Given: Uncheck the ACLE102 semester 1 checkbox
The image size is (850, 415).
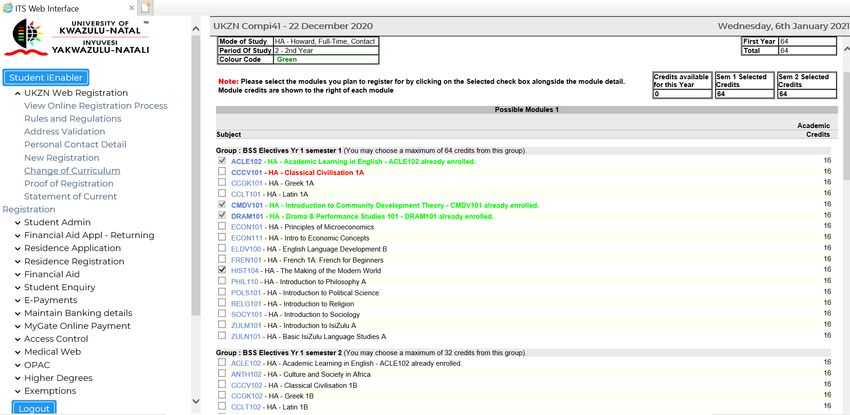Looking at the screenshot, I should tap(222, 161).
